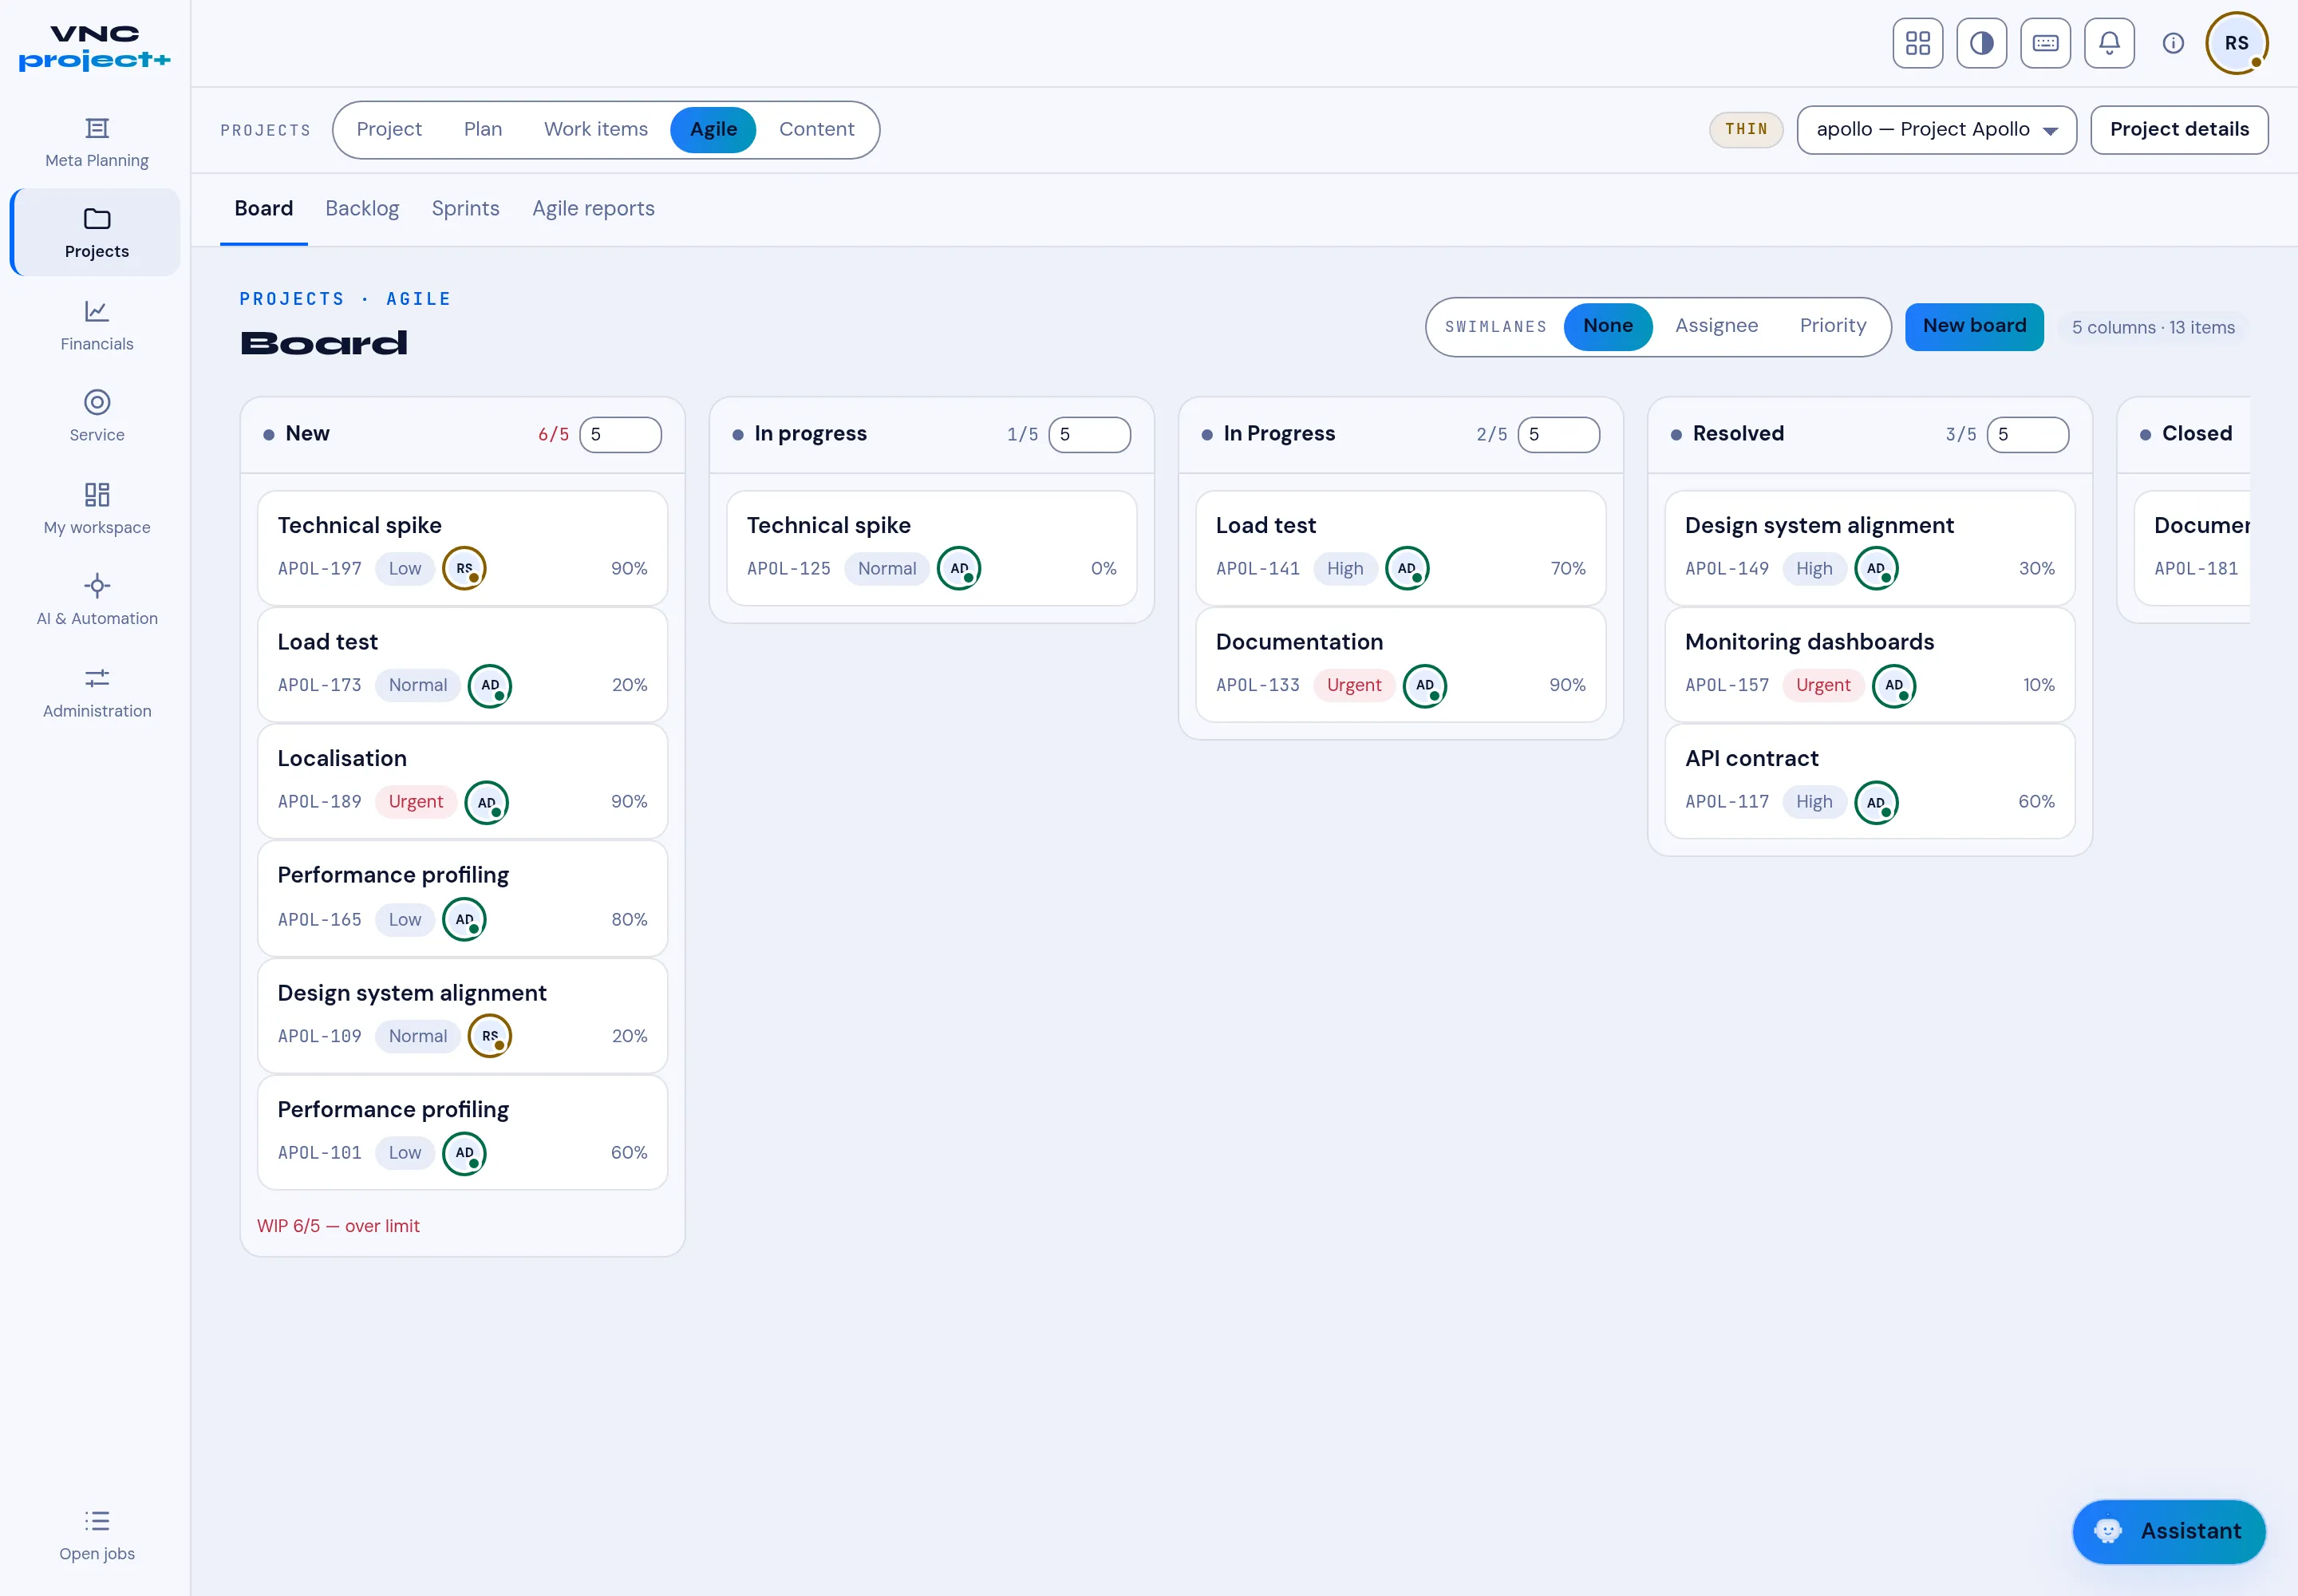2298x1596 pixels.
Task: Open AI & Automation section
Action: tap(96, 600)
